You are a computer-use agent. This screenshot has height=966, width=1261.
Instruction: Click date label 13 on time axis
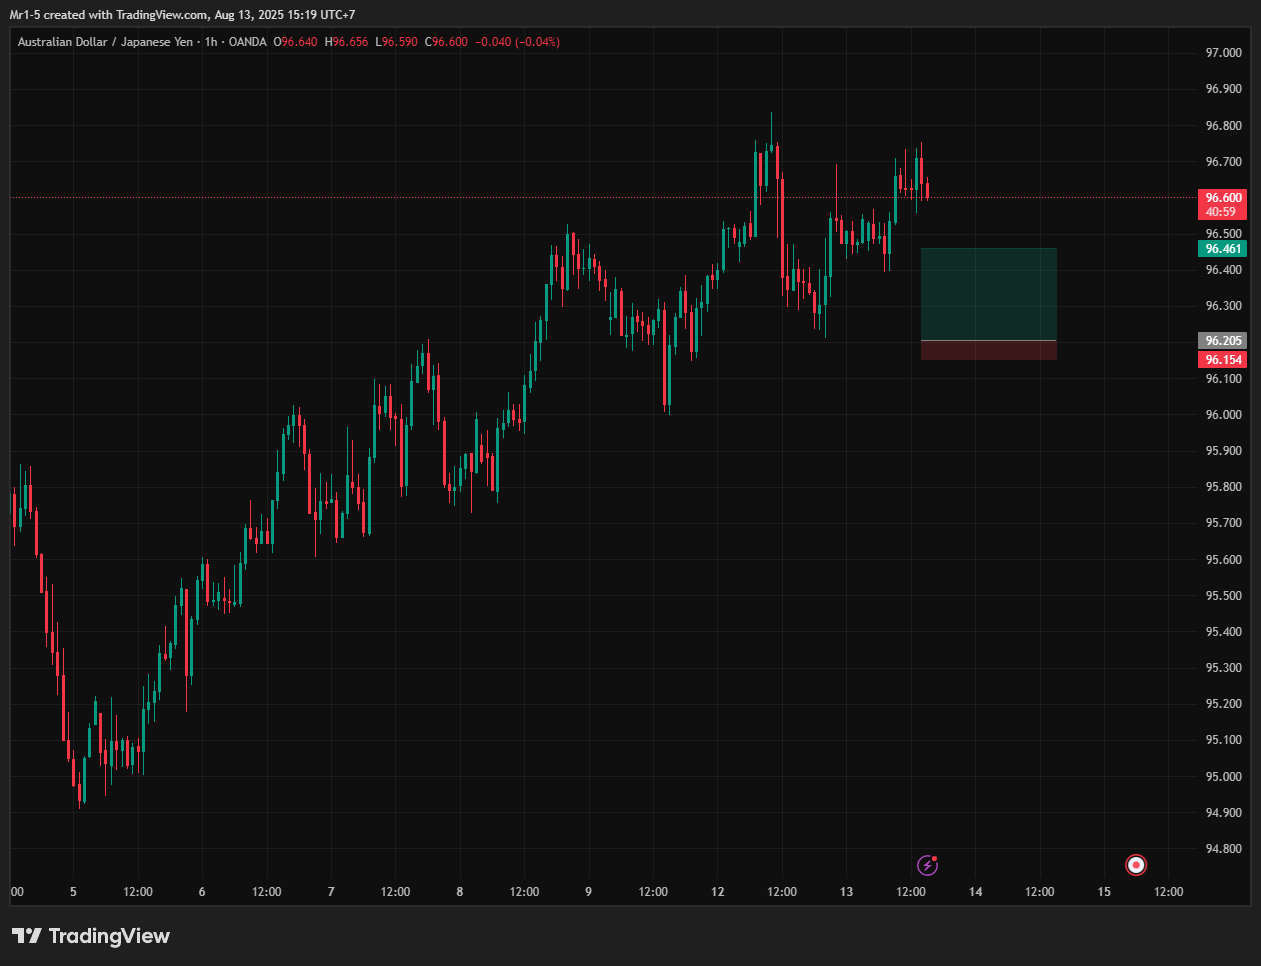click(846, 892)
